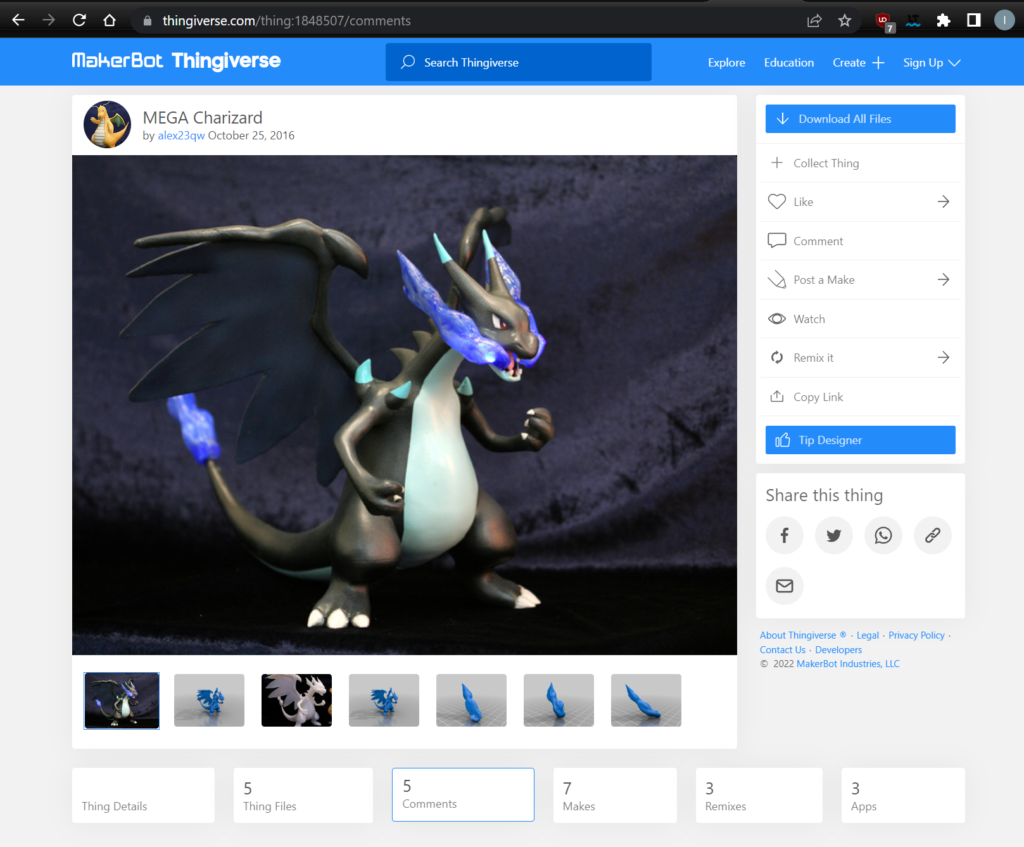Share by email envelope icon
The width and height of the screenshot is (1024, 847).
click(784, 586)
